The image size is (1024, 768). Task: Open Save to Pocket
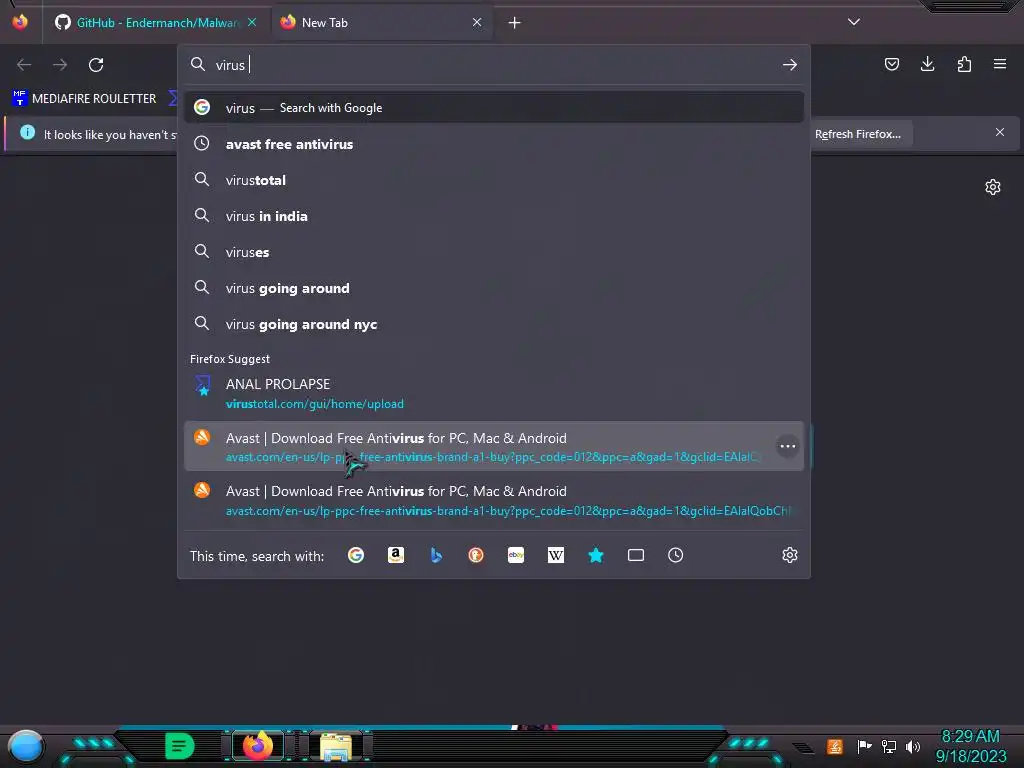pyautogui.click(x=891, y=64)
